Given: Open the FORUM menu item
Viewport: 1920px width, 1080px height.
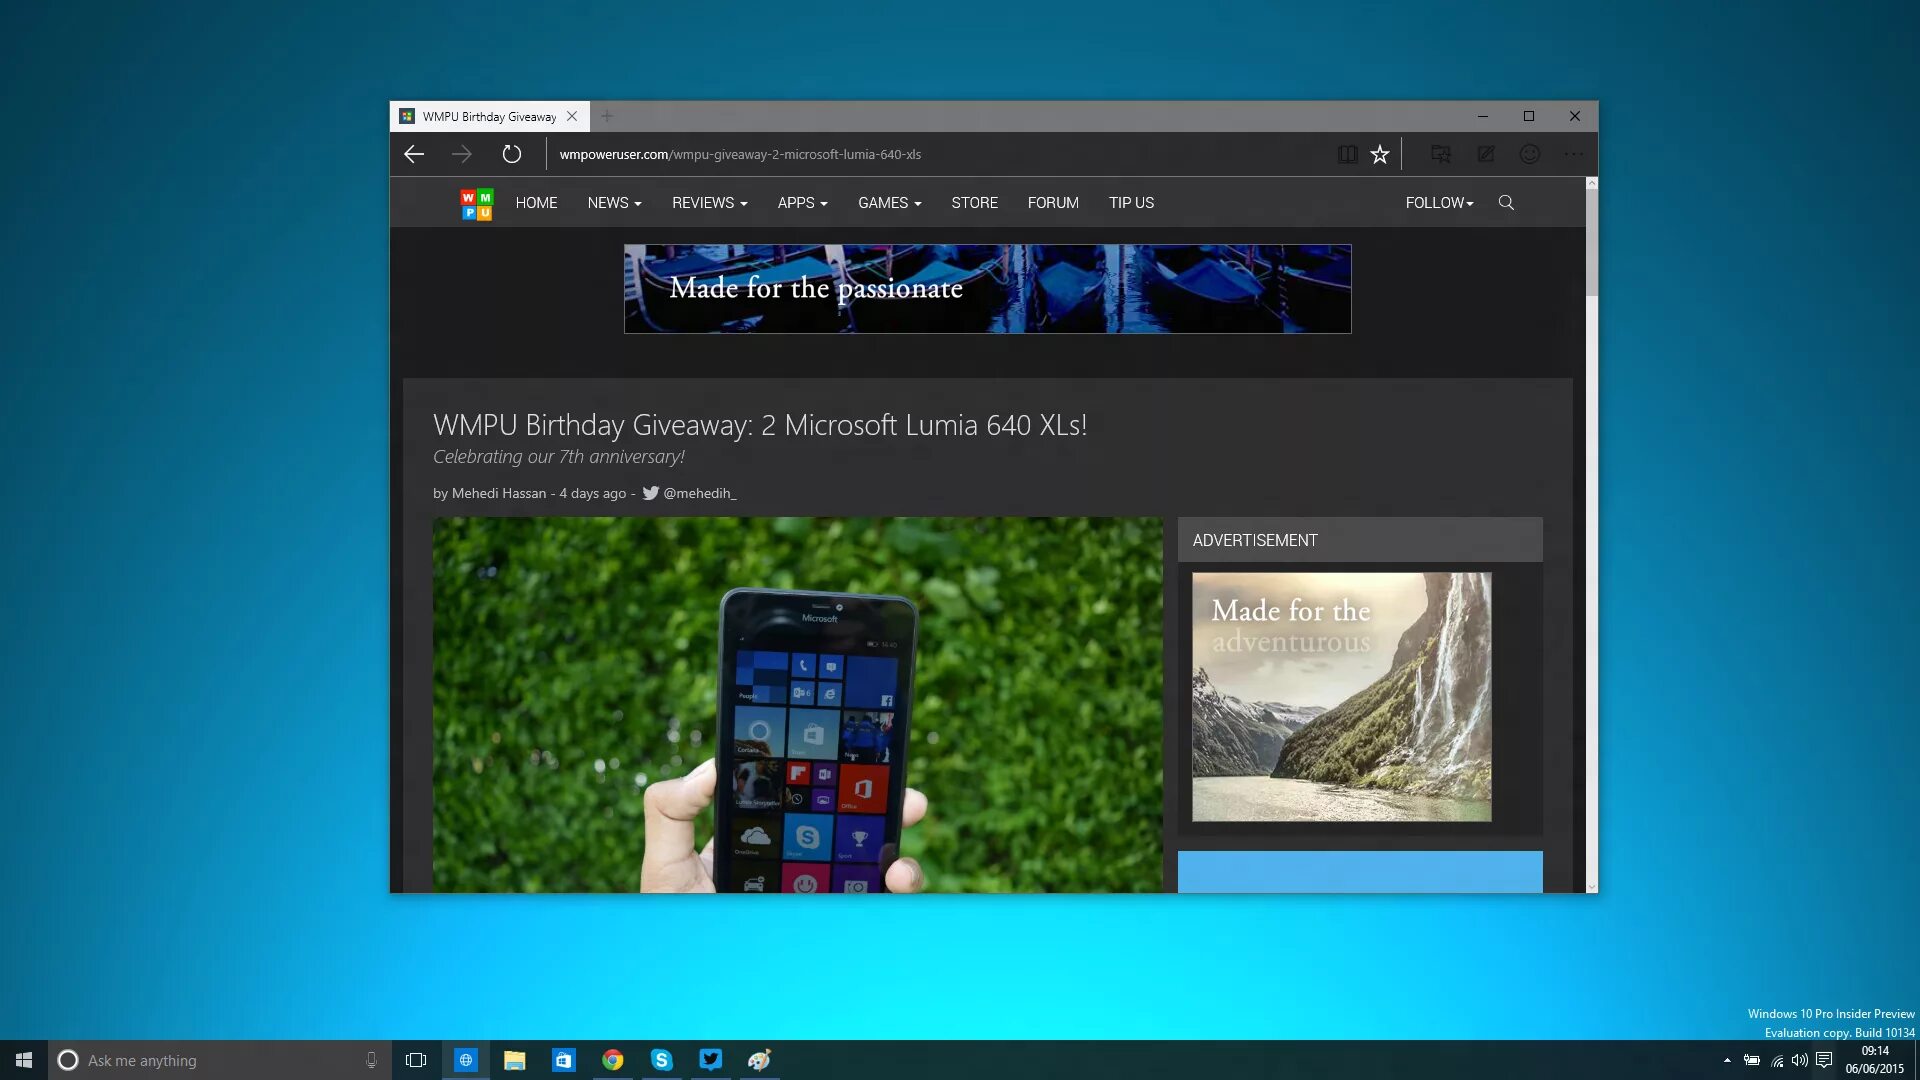Looking at the screenshot, I should [x=1052, y=202].
